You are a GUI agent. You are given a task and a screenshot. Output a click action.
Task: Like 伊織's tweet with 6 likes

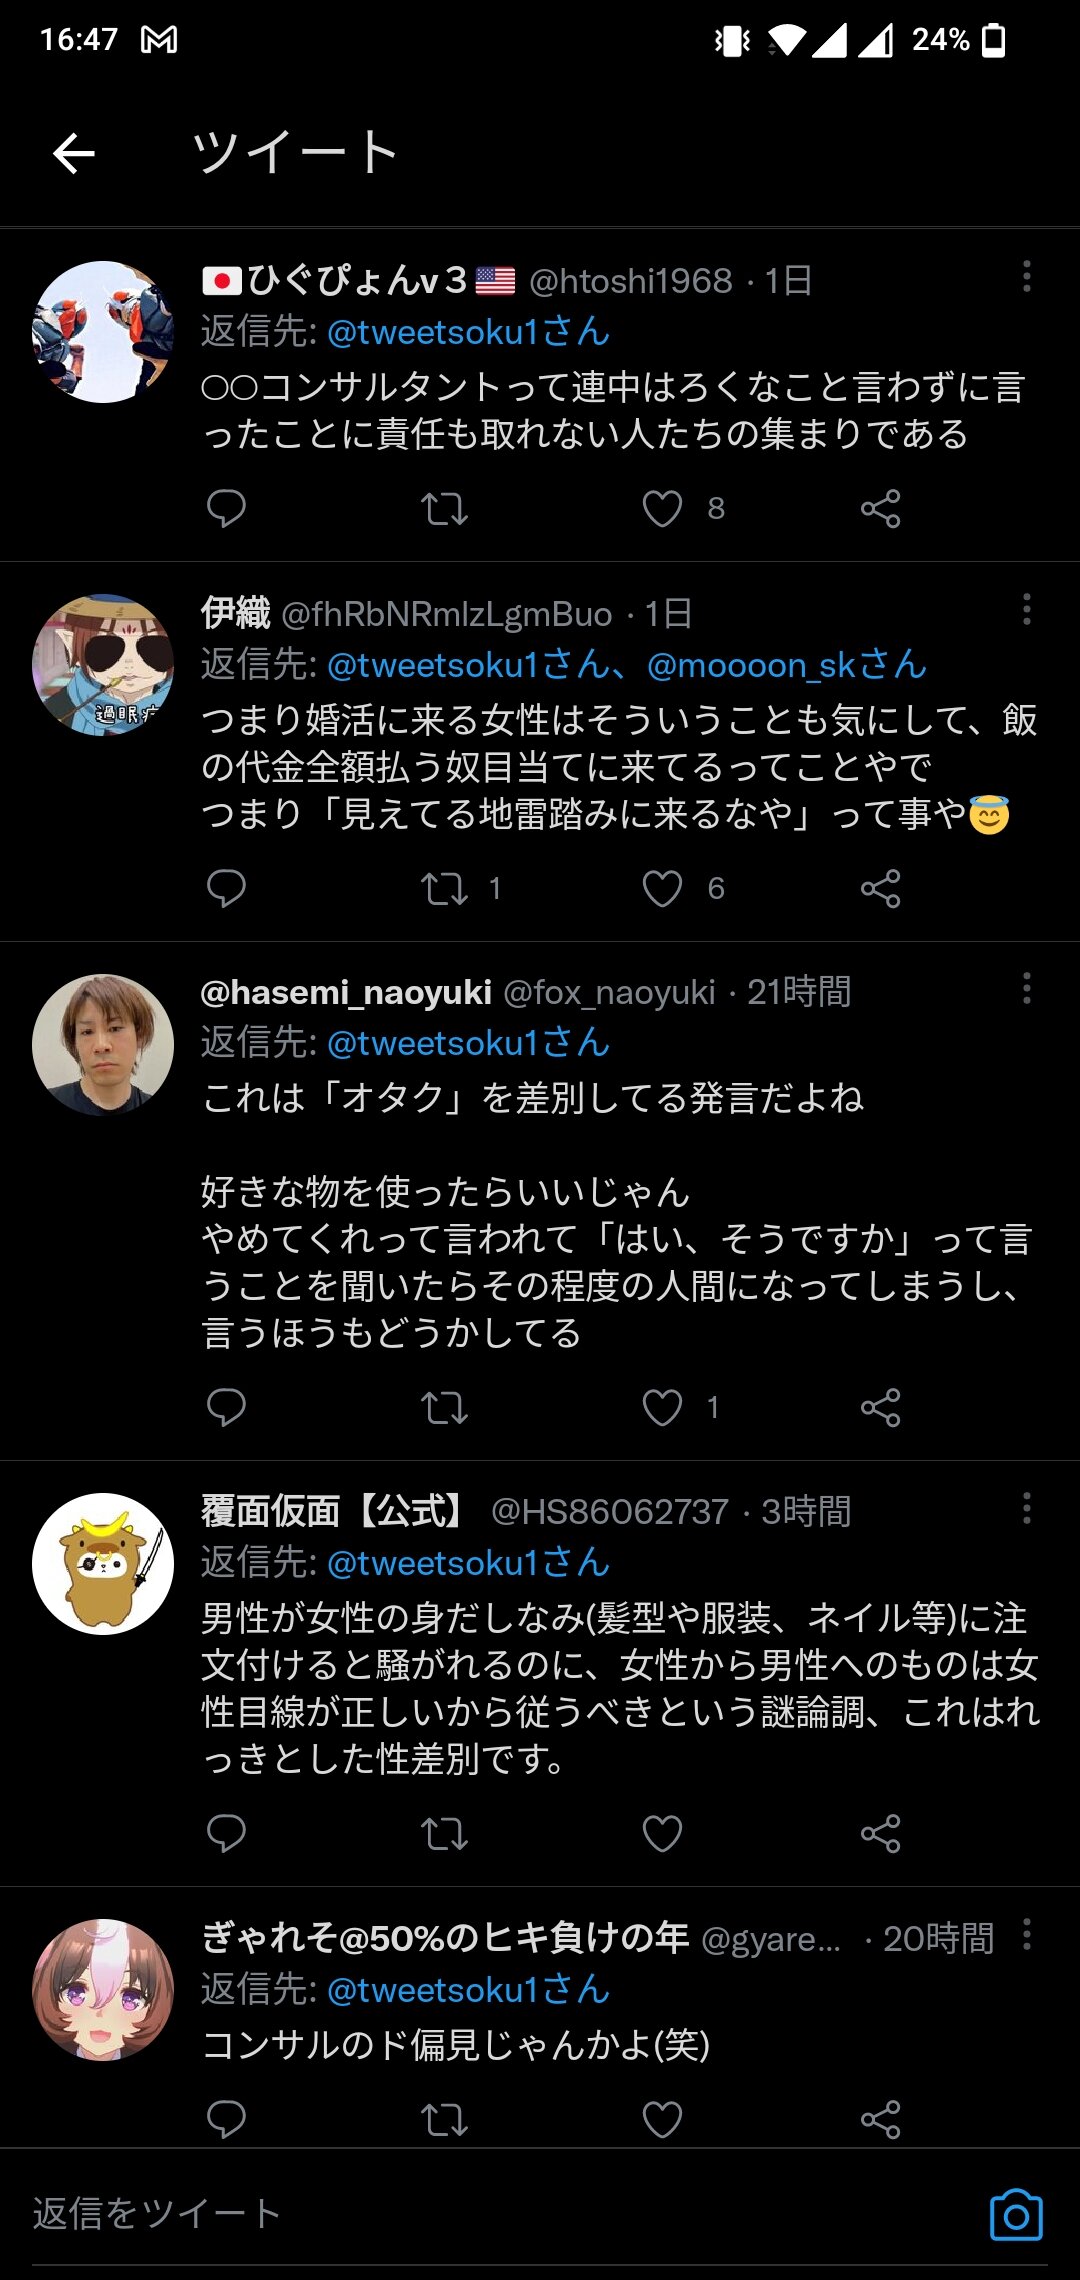tap(662, 889)
